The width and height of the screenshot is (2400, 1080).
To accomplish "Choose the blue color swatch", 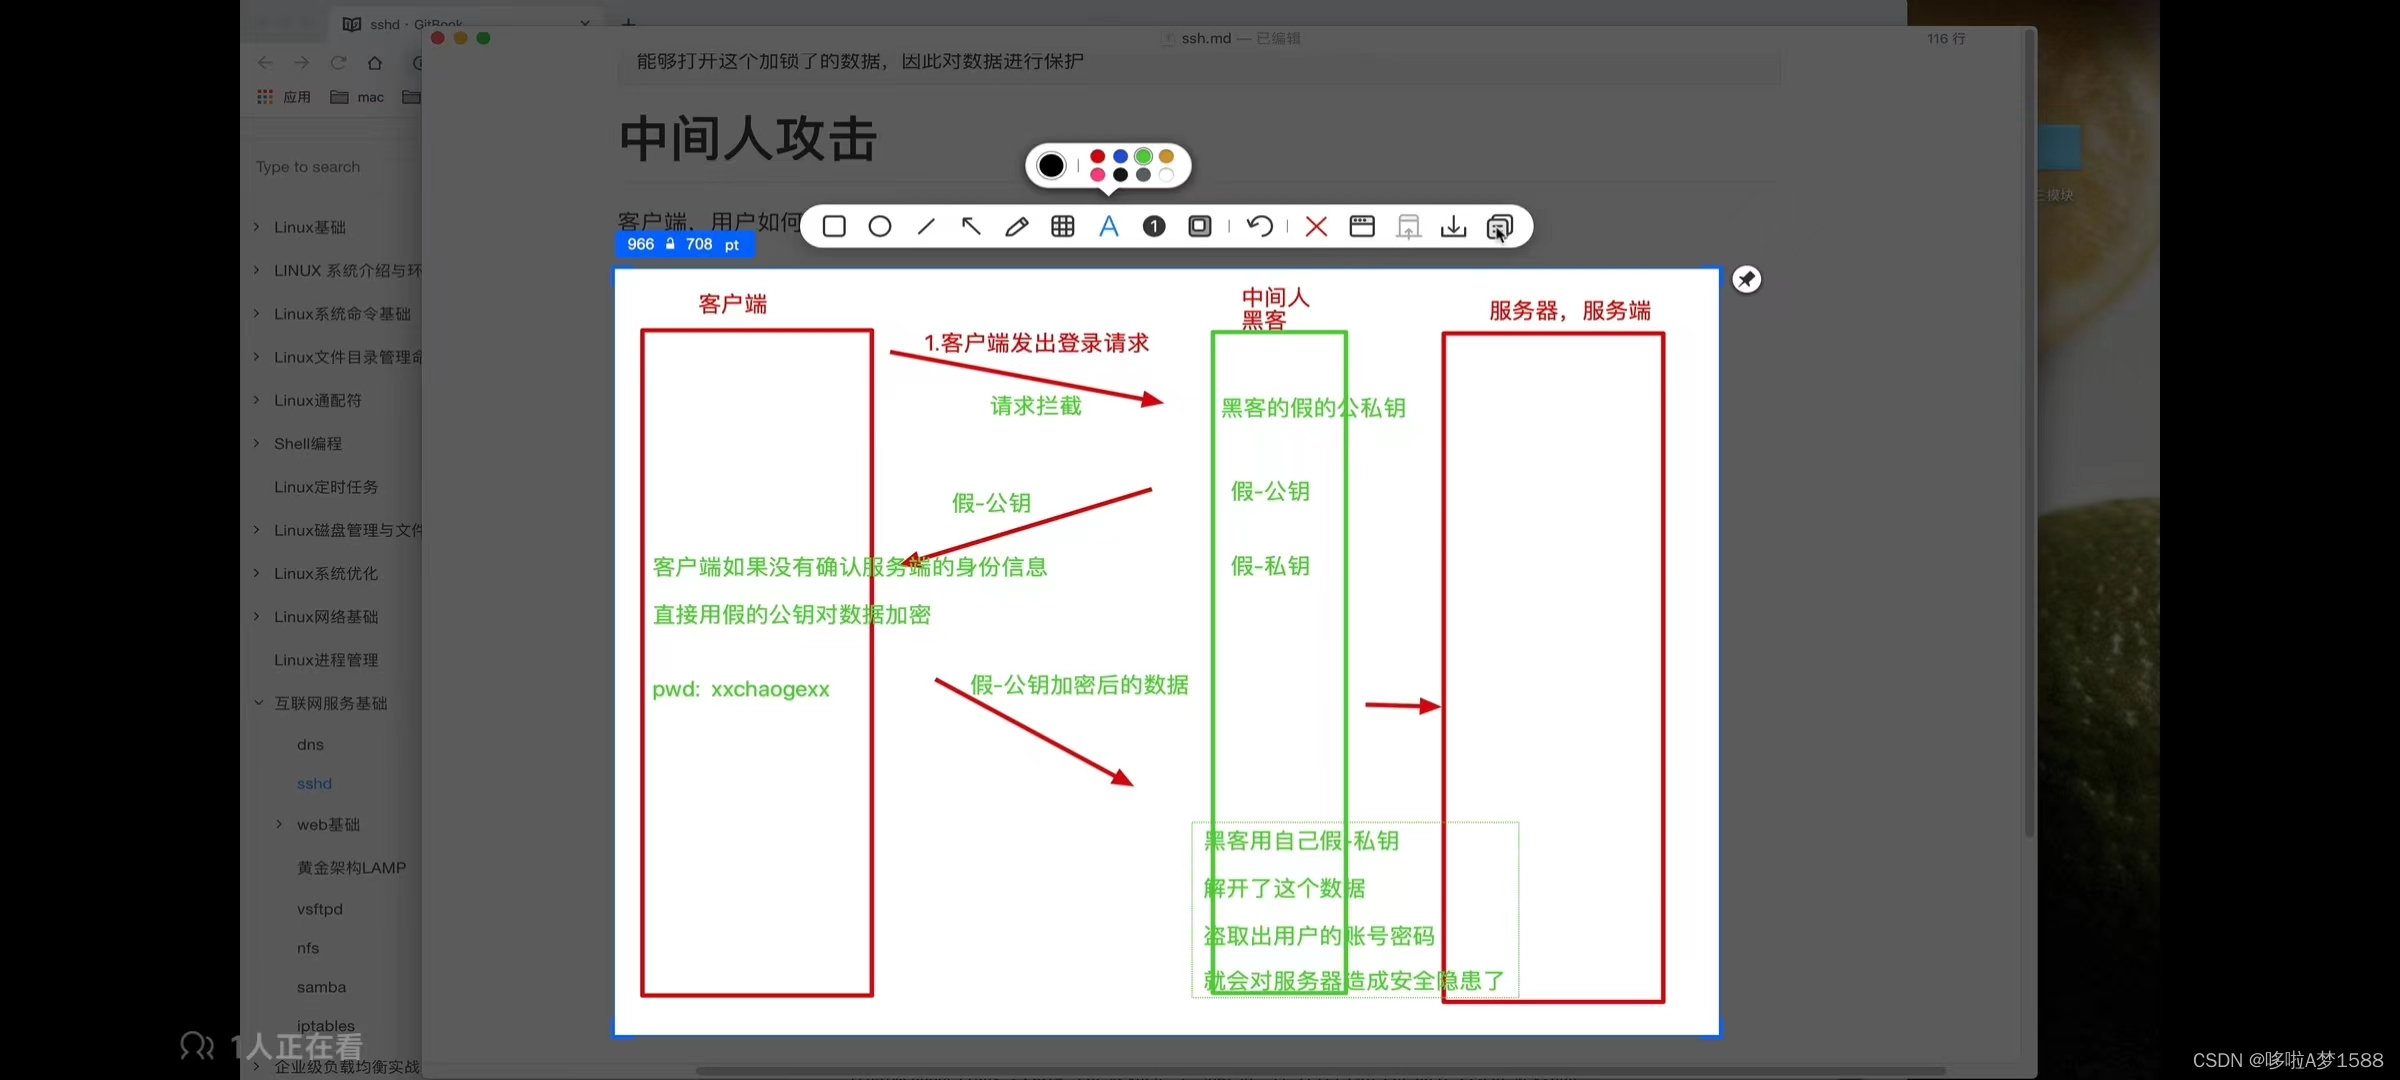I will [x=1120, y=156].
